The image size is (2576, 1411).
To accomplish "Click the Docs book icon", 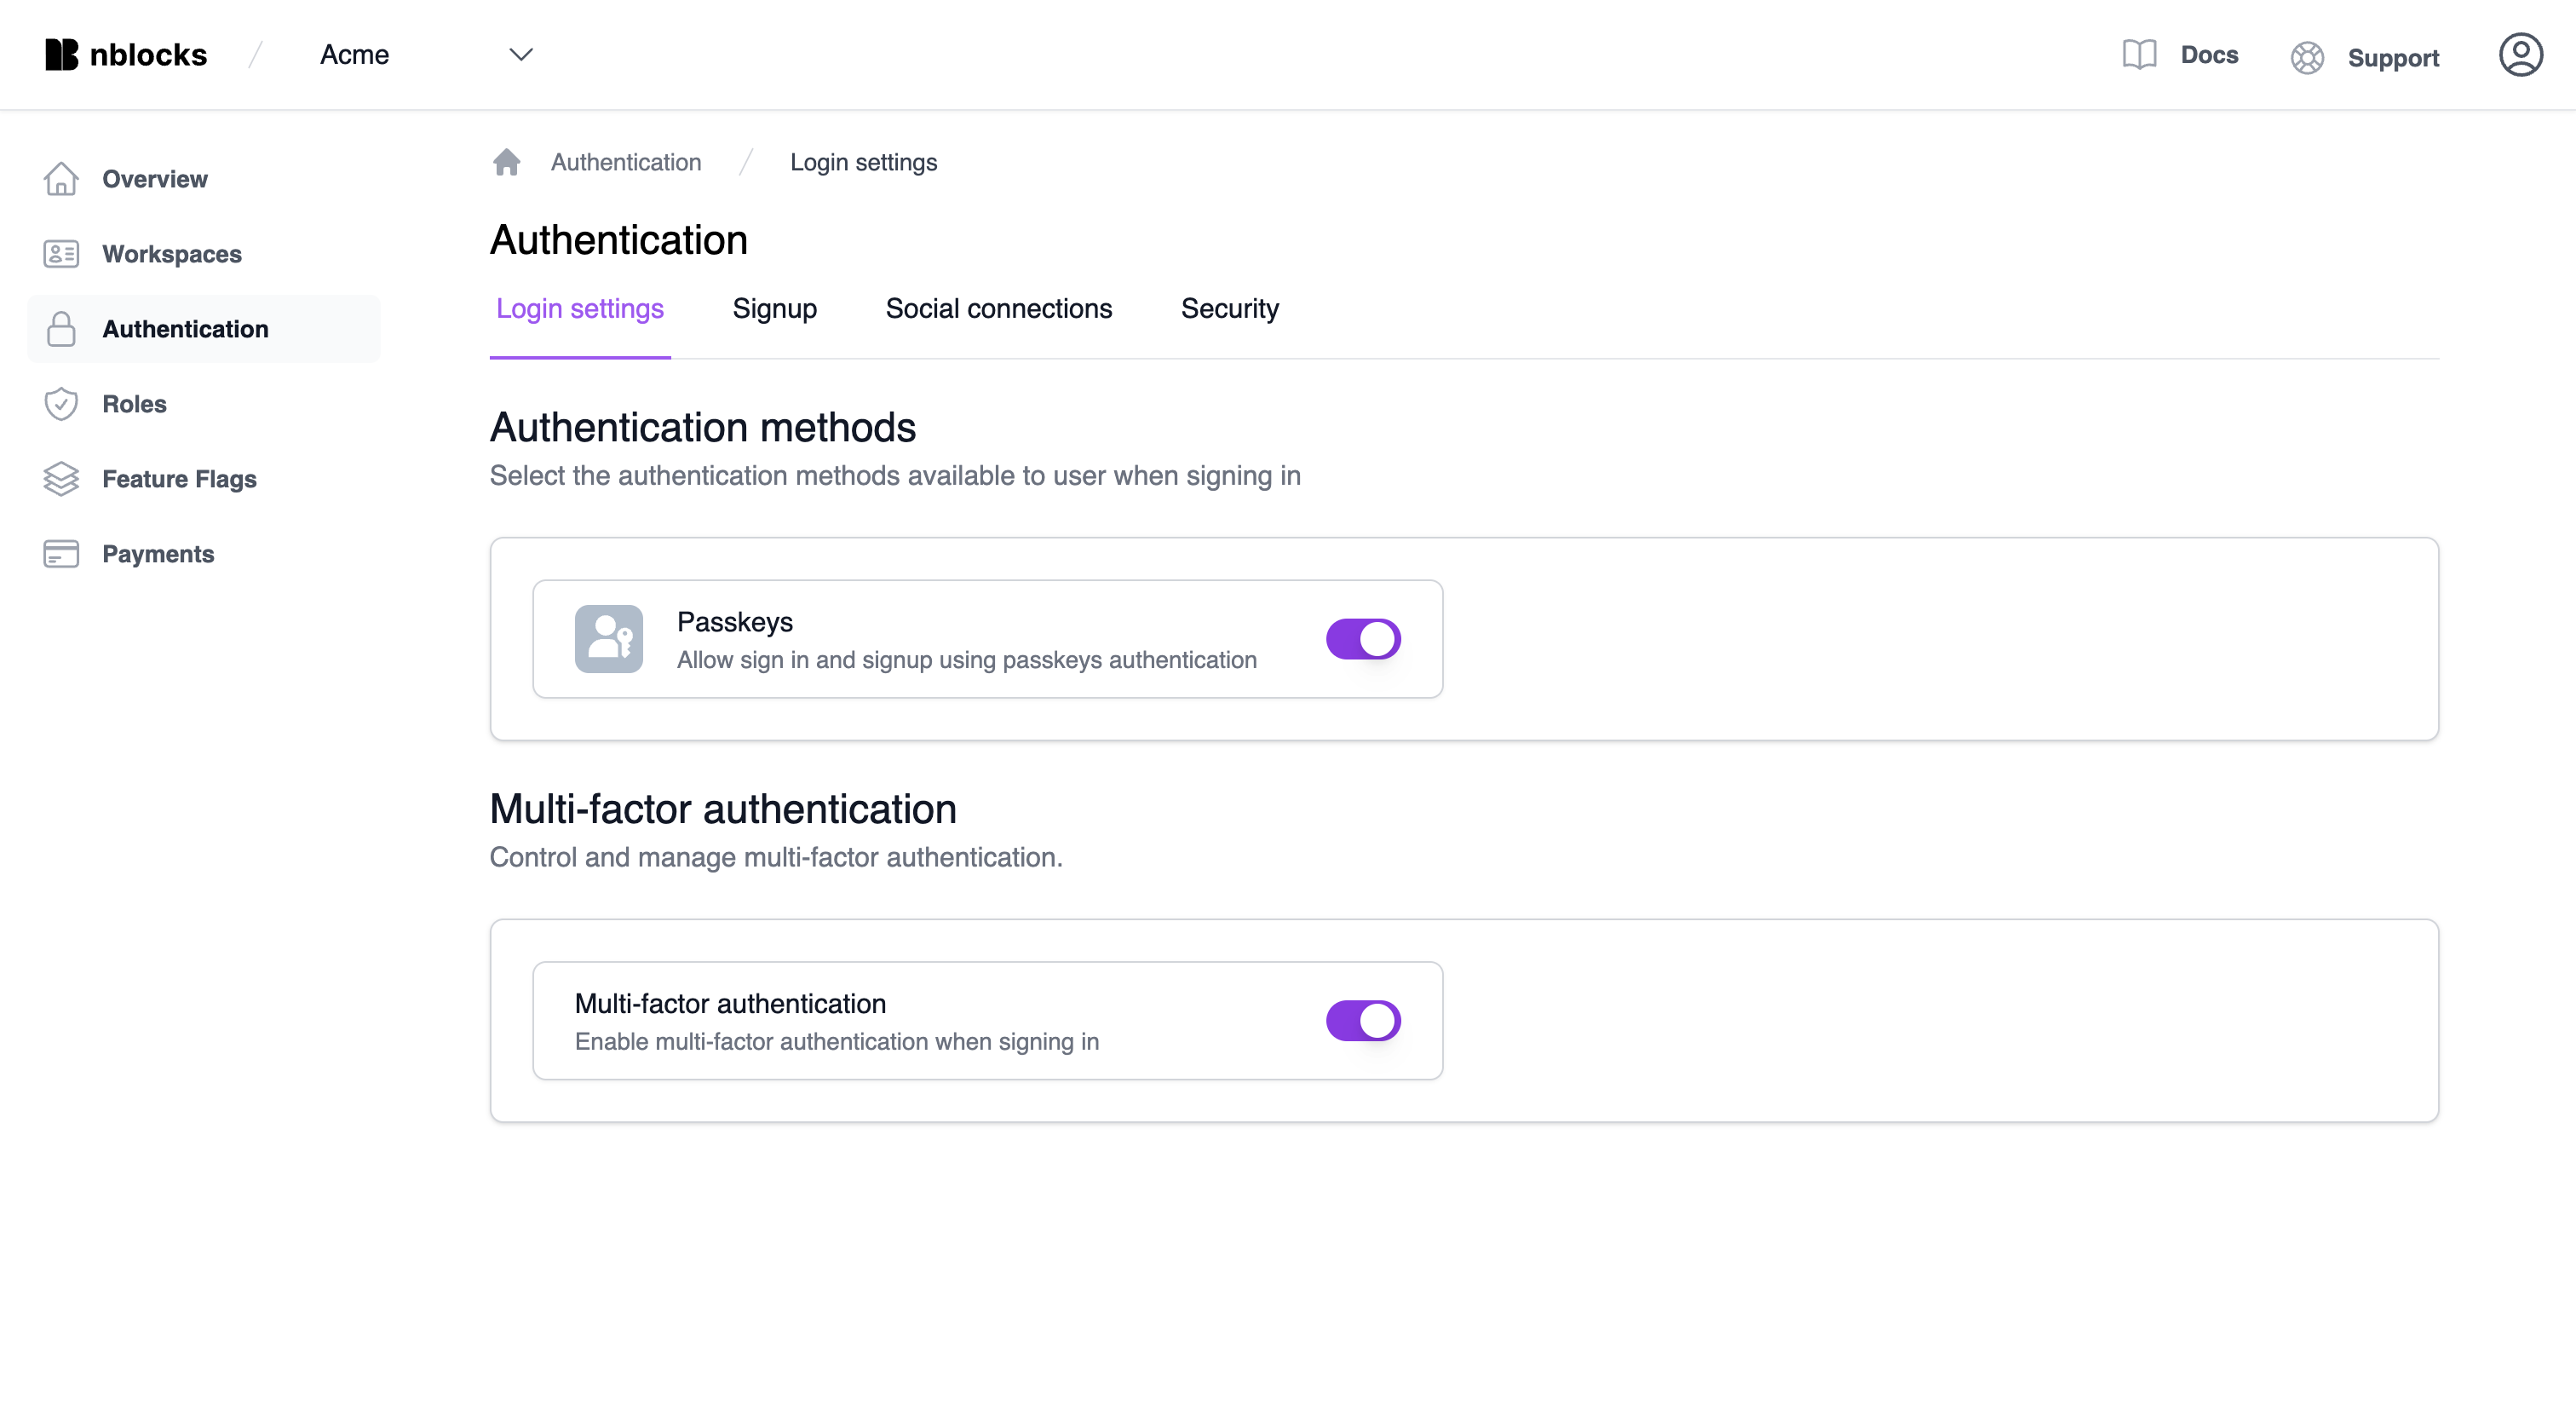I will tap(2138, 54).
